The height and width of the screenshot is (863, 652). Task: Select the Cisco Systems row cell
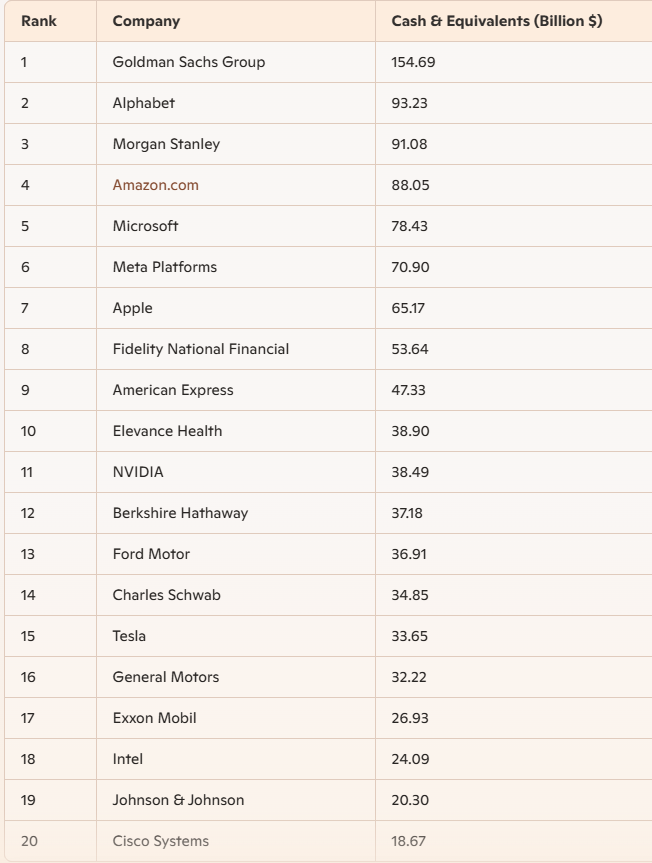tap(160, 841)
